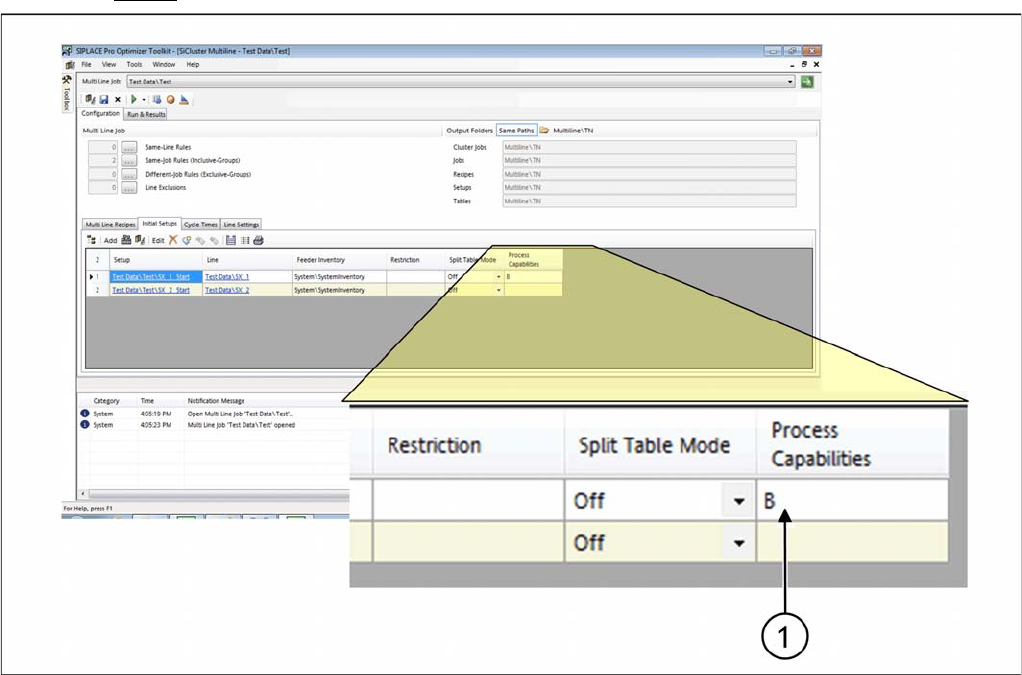Open the Test Data\SX_1 line link
The image size is (1022, 675).
[x=227, y=276]
